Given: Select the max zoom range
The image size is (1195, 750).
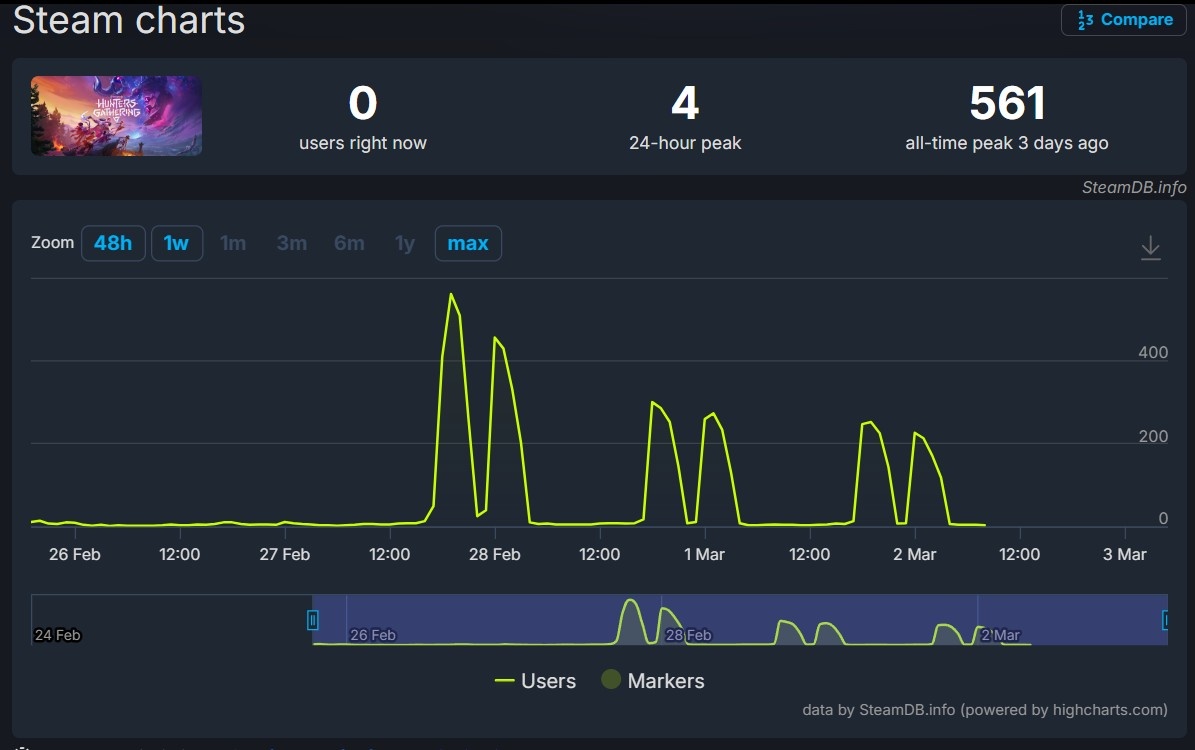Looking at the screenshot, I should (468, 243).
